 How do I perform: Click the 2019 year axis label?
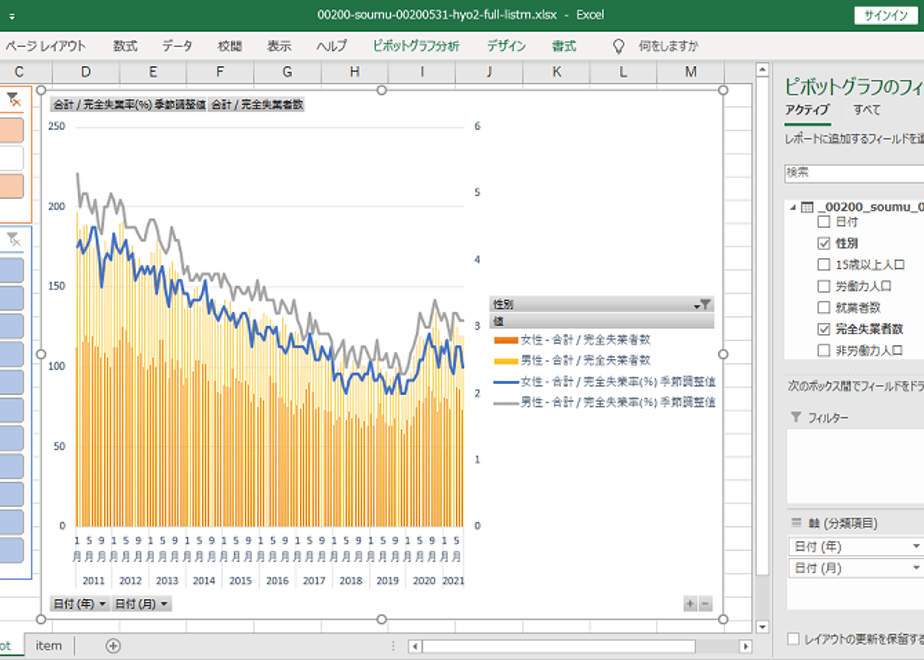pyautogui.click(x=387, y=580)
